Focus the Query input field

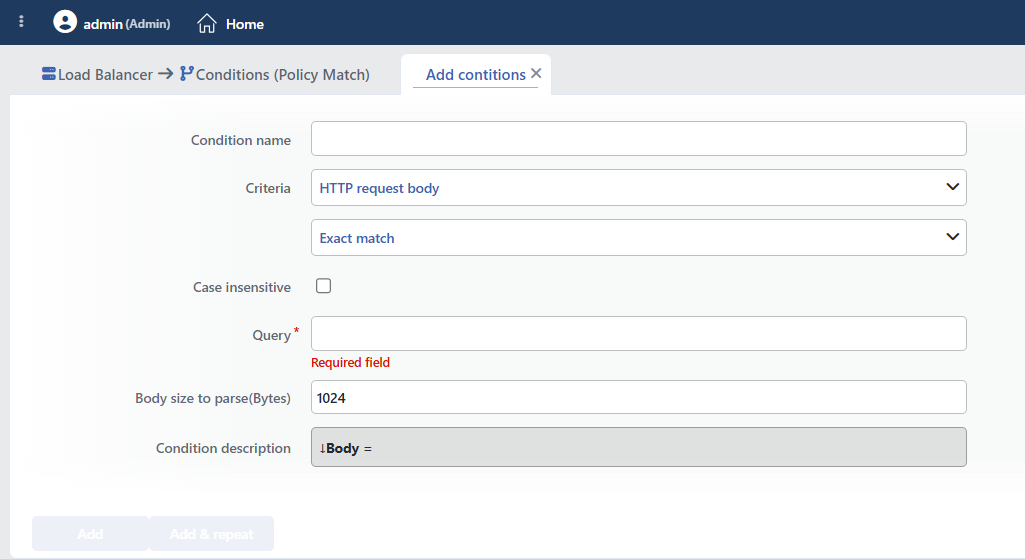(x=639, y=333)
